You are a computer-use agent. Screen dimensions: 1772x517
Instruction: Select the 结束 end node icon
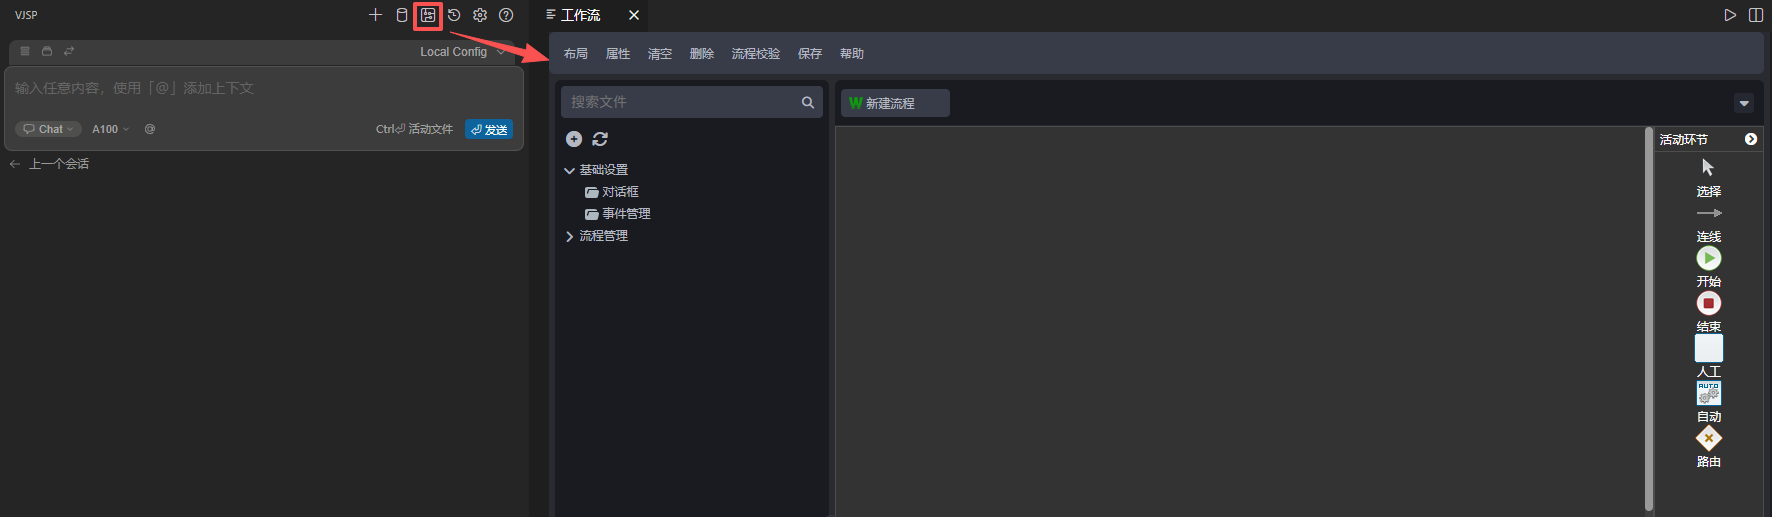(1708, 303)
